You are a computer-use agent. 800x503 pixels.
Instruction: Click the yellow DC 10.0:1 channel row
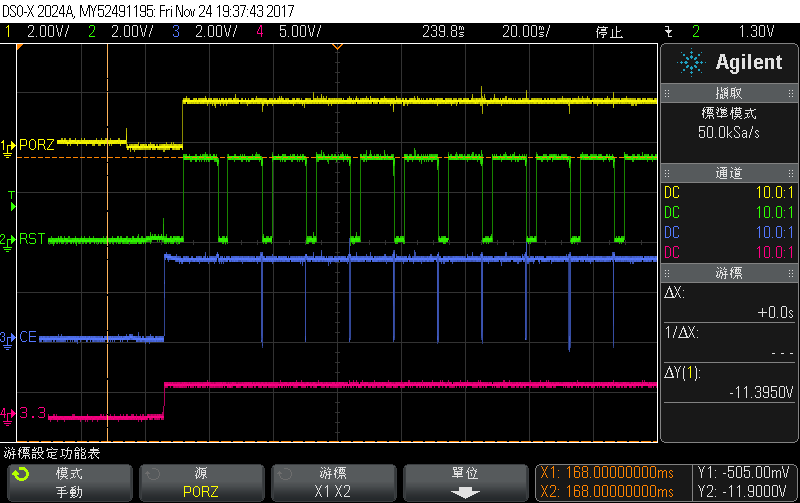pyautogui.click(x=729, y=193)
